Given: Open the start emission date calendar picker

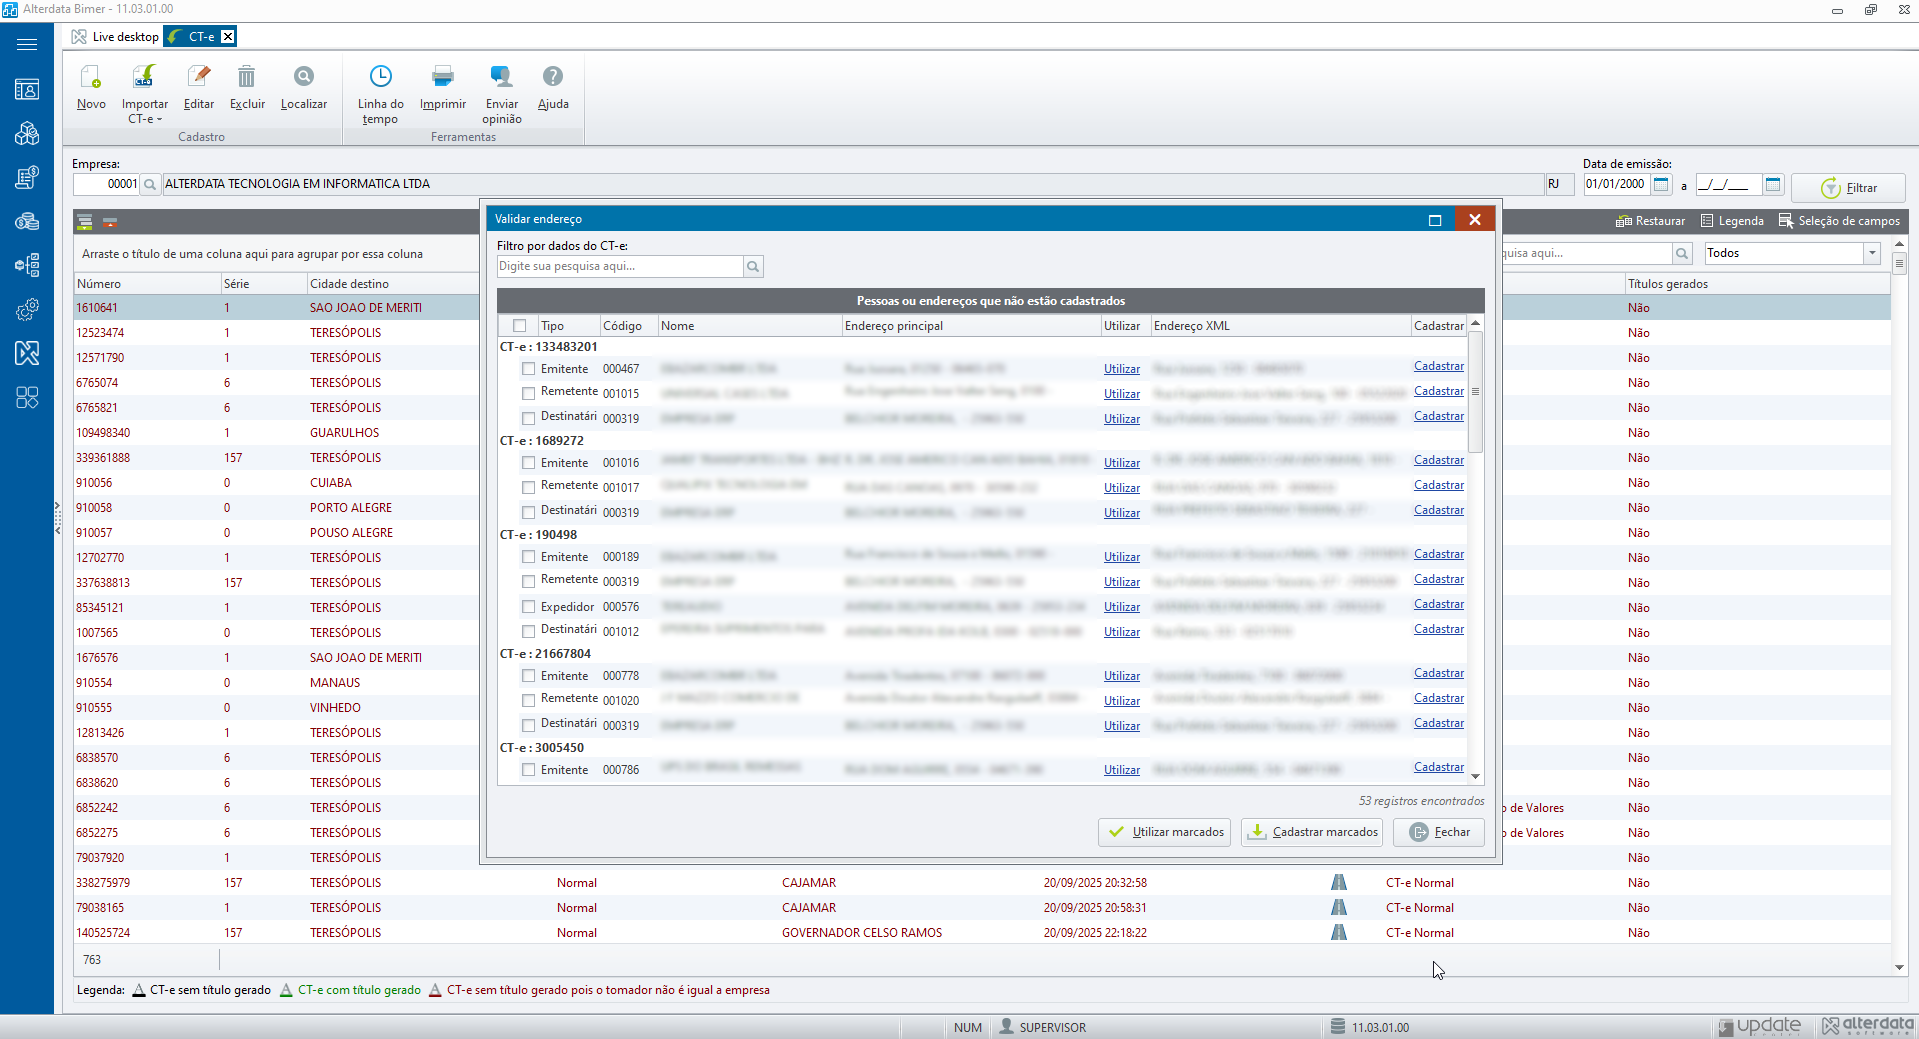Looking at the screenshot, I should 1661,184.
